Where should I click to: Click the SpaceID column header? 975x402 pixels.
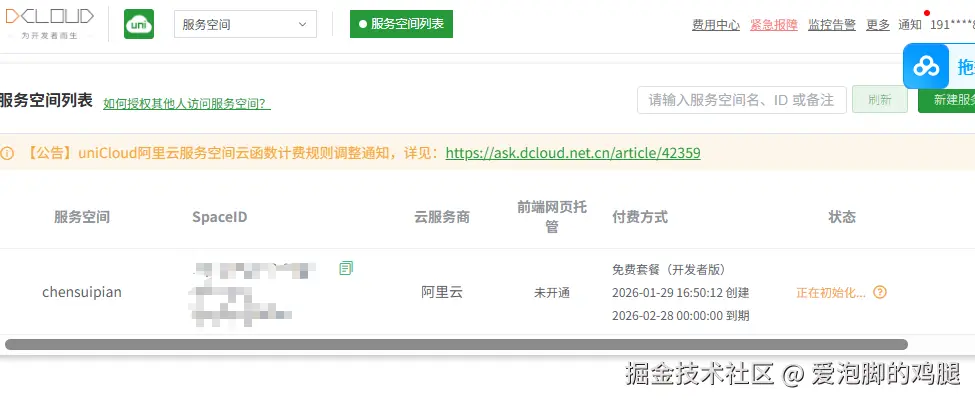point(219,217)
